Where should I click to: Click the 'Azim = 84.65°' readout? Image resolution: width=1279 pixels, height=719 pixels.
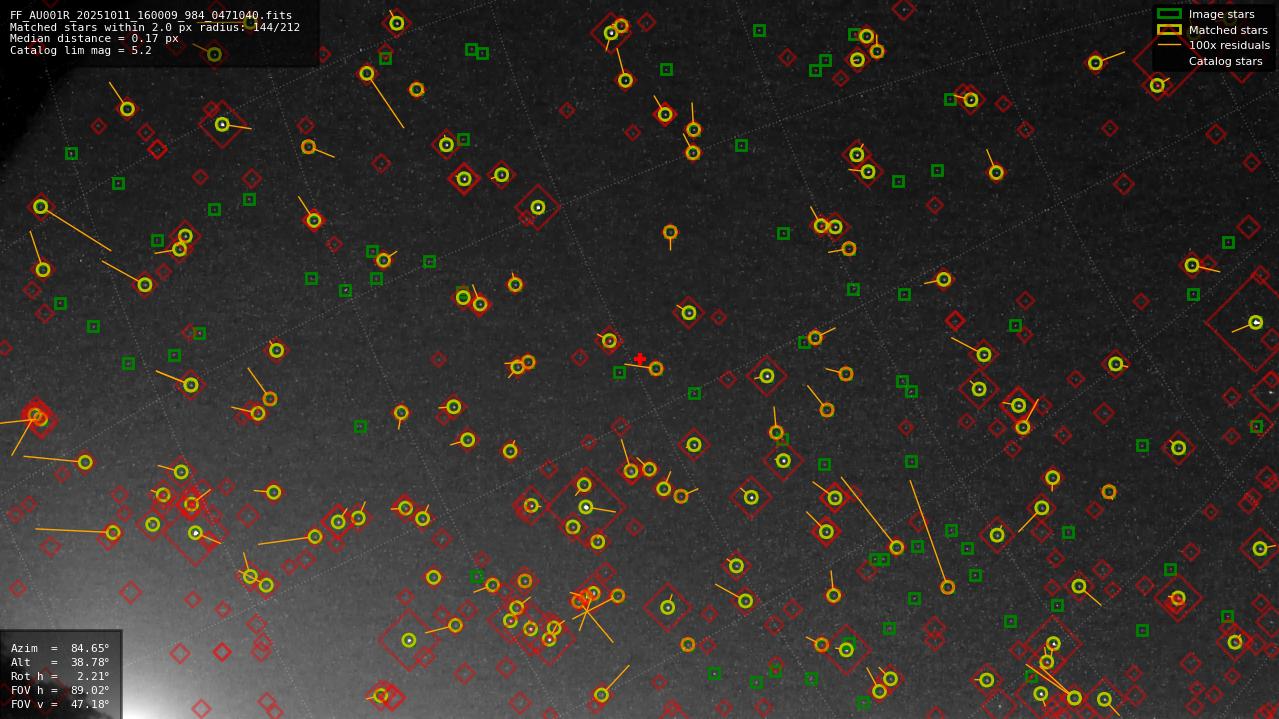tap(60, 648)
